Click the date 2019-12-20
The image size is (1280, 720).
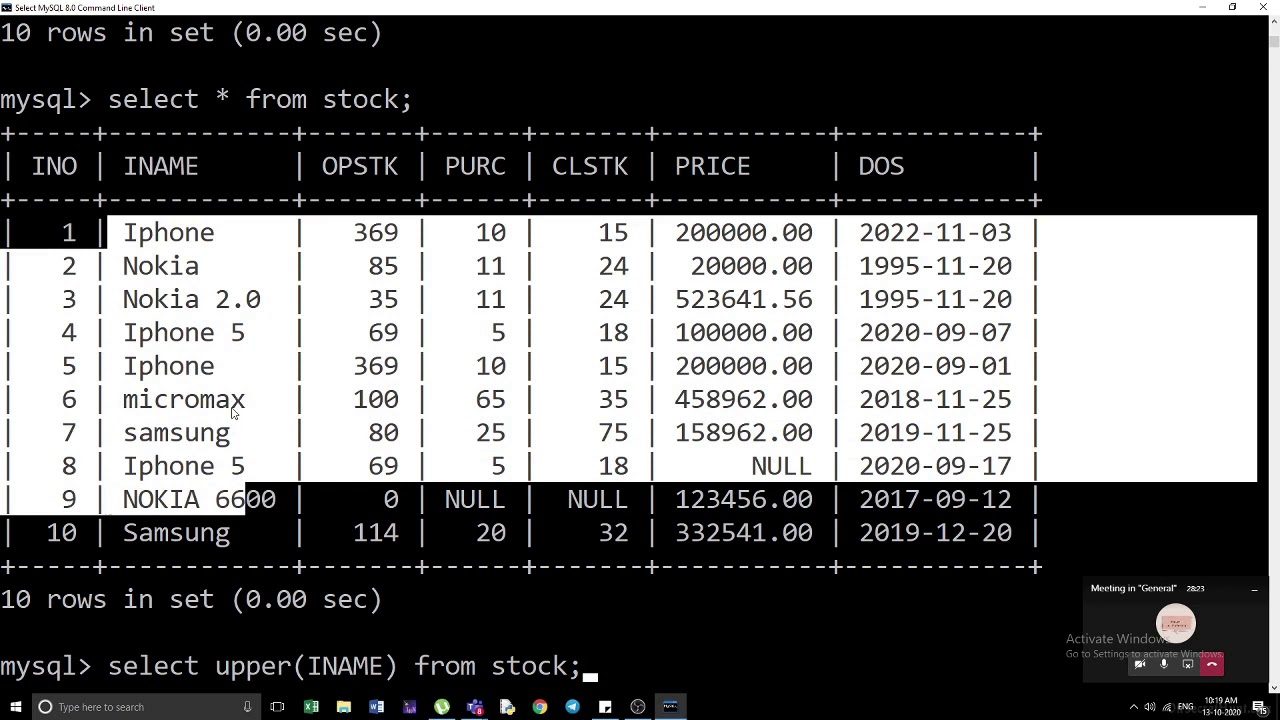pos(935,533)
